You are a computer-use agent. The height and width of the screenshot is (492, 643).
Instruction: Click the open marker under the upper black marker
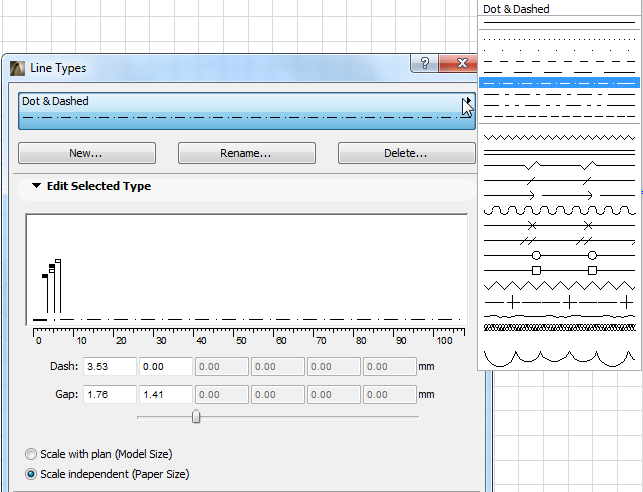point(52,271)
